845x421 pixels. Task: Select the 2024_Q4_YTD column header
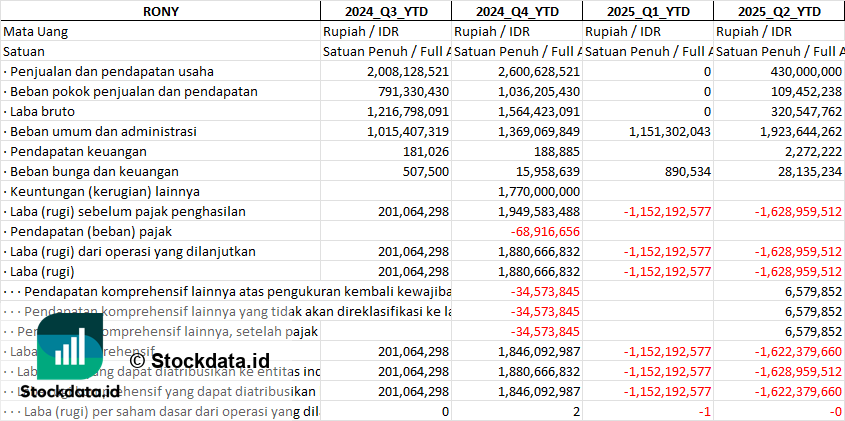click(517, 11)
